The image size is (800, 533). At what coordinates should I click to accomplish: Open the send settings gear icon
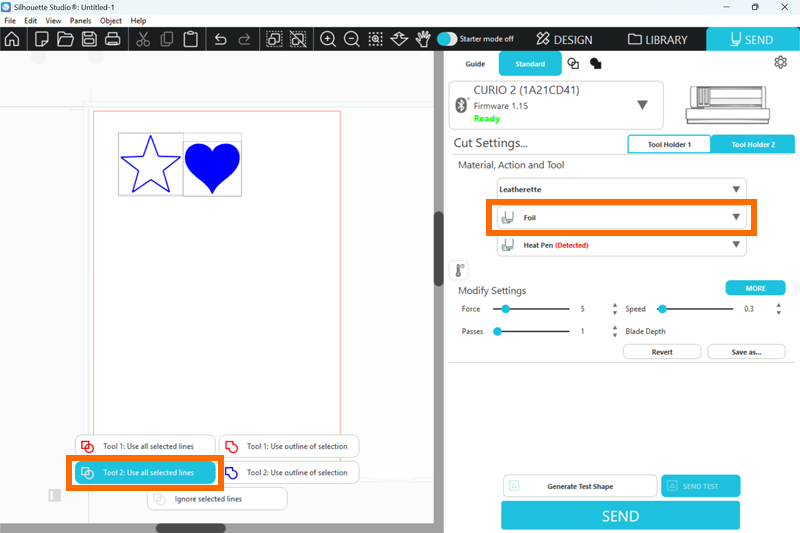[780, 62]
